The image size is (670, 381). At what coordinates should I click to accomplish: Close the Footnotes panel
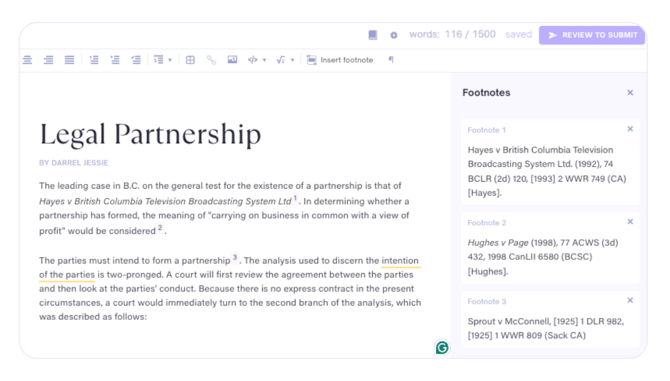630,93
